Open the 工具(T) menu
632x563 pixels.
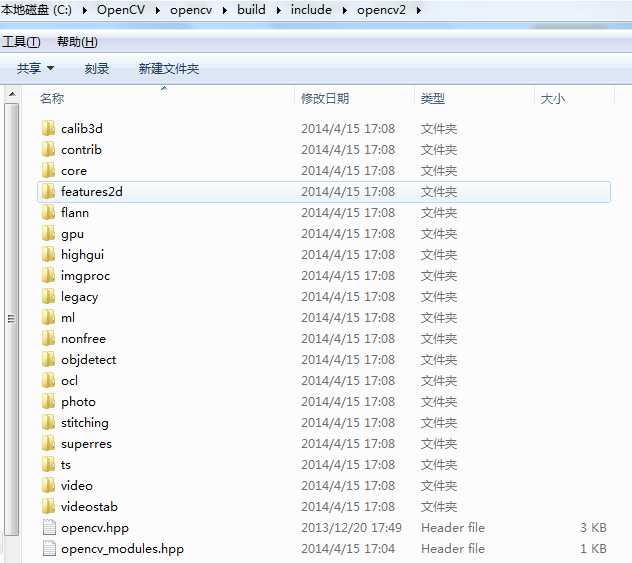(x=21, y=42)
